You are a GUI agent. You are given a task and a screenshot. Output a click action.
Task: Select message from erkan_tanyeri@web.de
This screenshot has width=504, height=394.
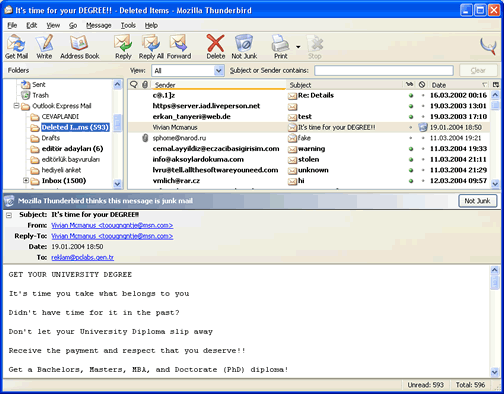308,117
